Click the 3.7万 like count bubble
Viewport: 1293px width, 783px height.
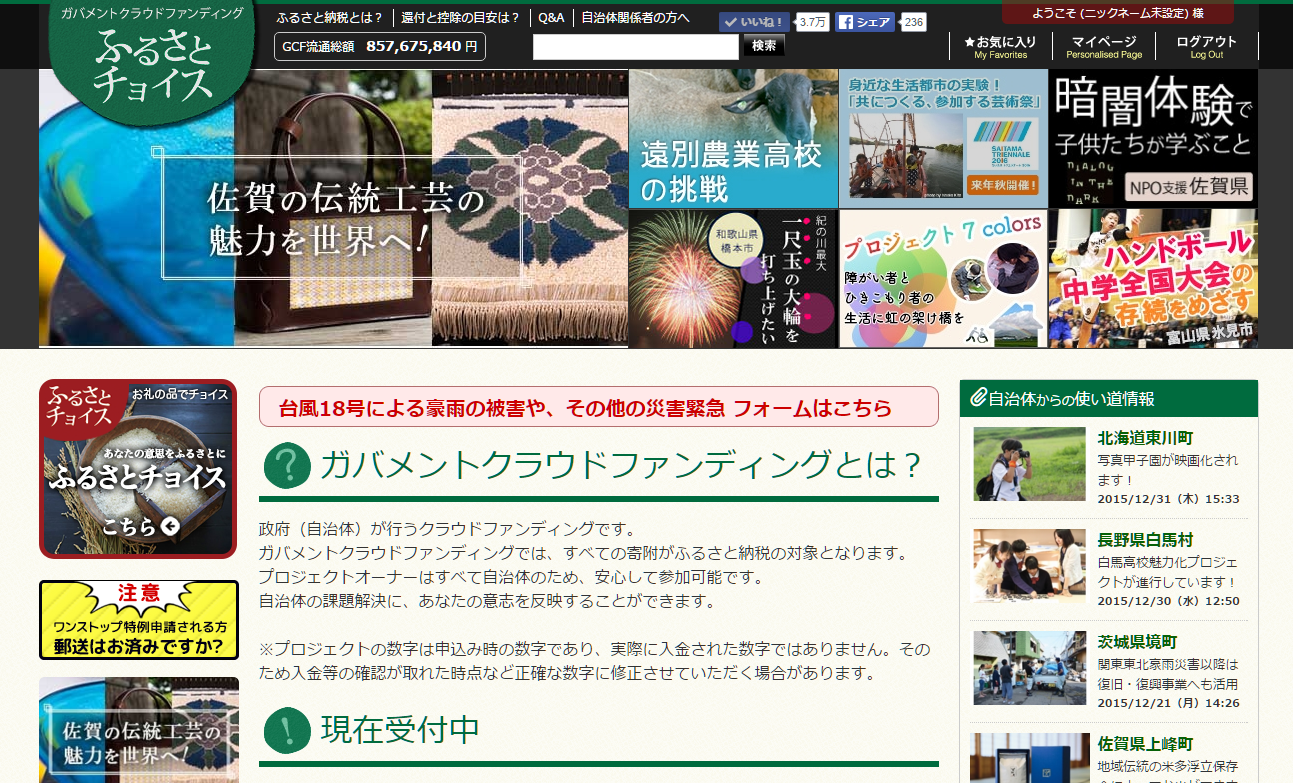[813, 22]
